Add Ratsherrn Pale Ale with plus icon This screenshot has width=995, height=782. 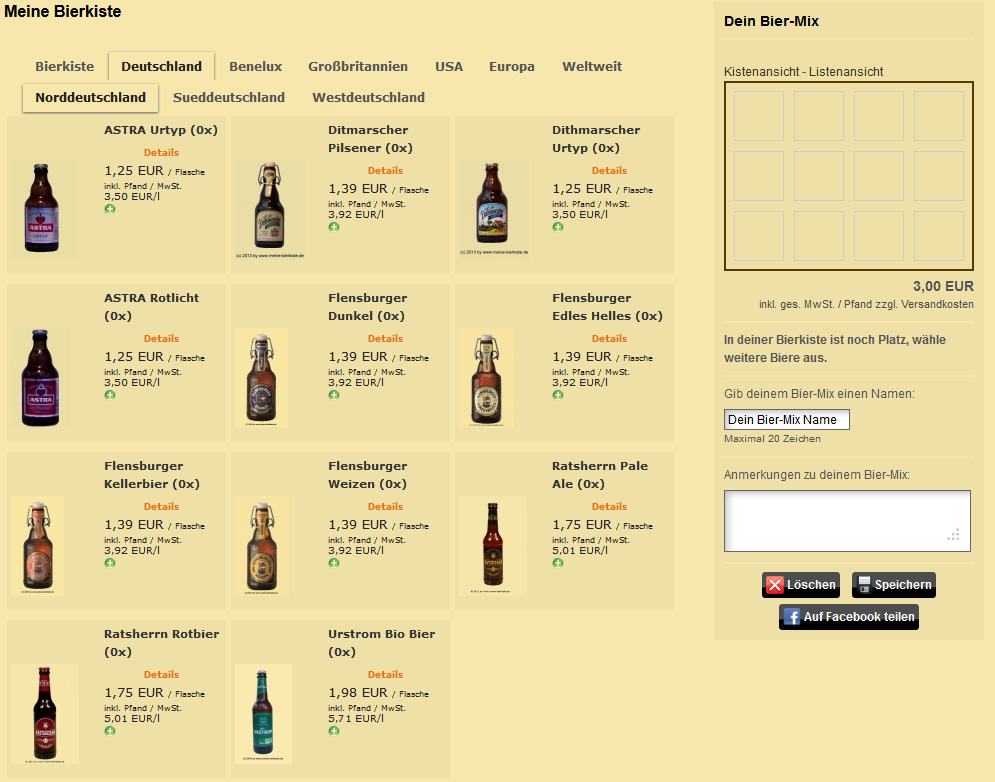(558, 563)
